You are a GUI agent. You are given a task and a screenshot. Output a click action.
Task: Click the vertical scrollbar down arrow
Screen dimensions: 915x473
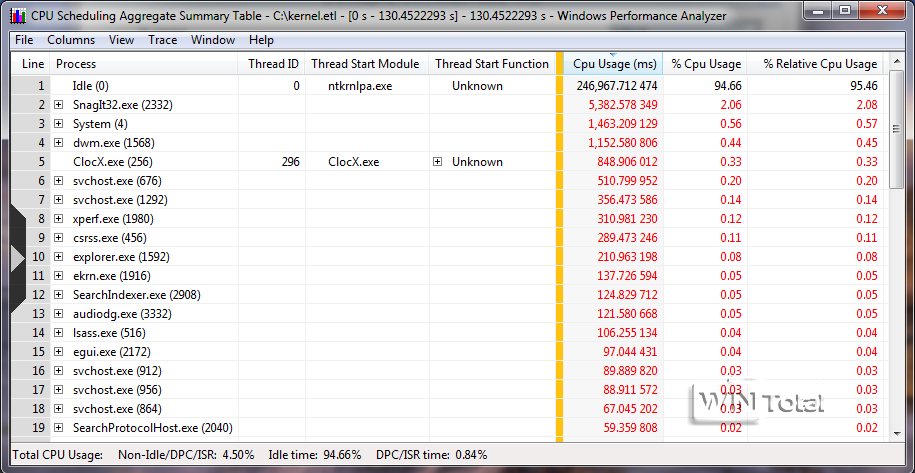pyautogui.click(x=897, y=433)
